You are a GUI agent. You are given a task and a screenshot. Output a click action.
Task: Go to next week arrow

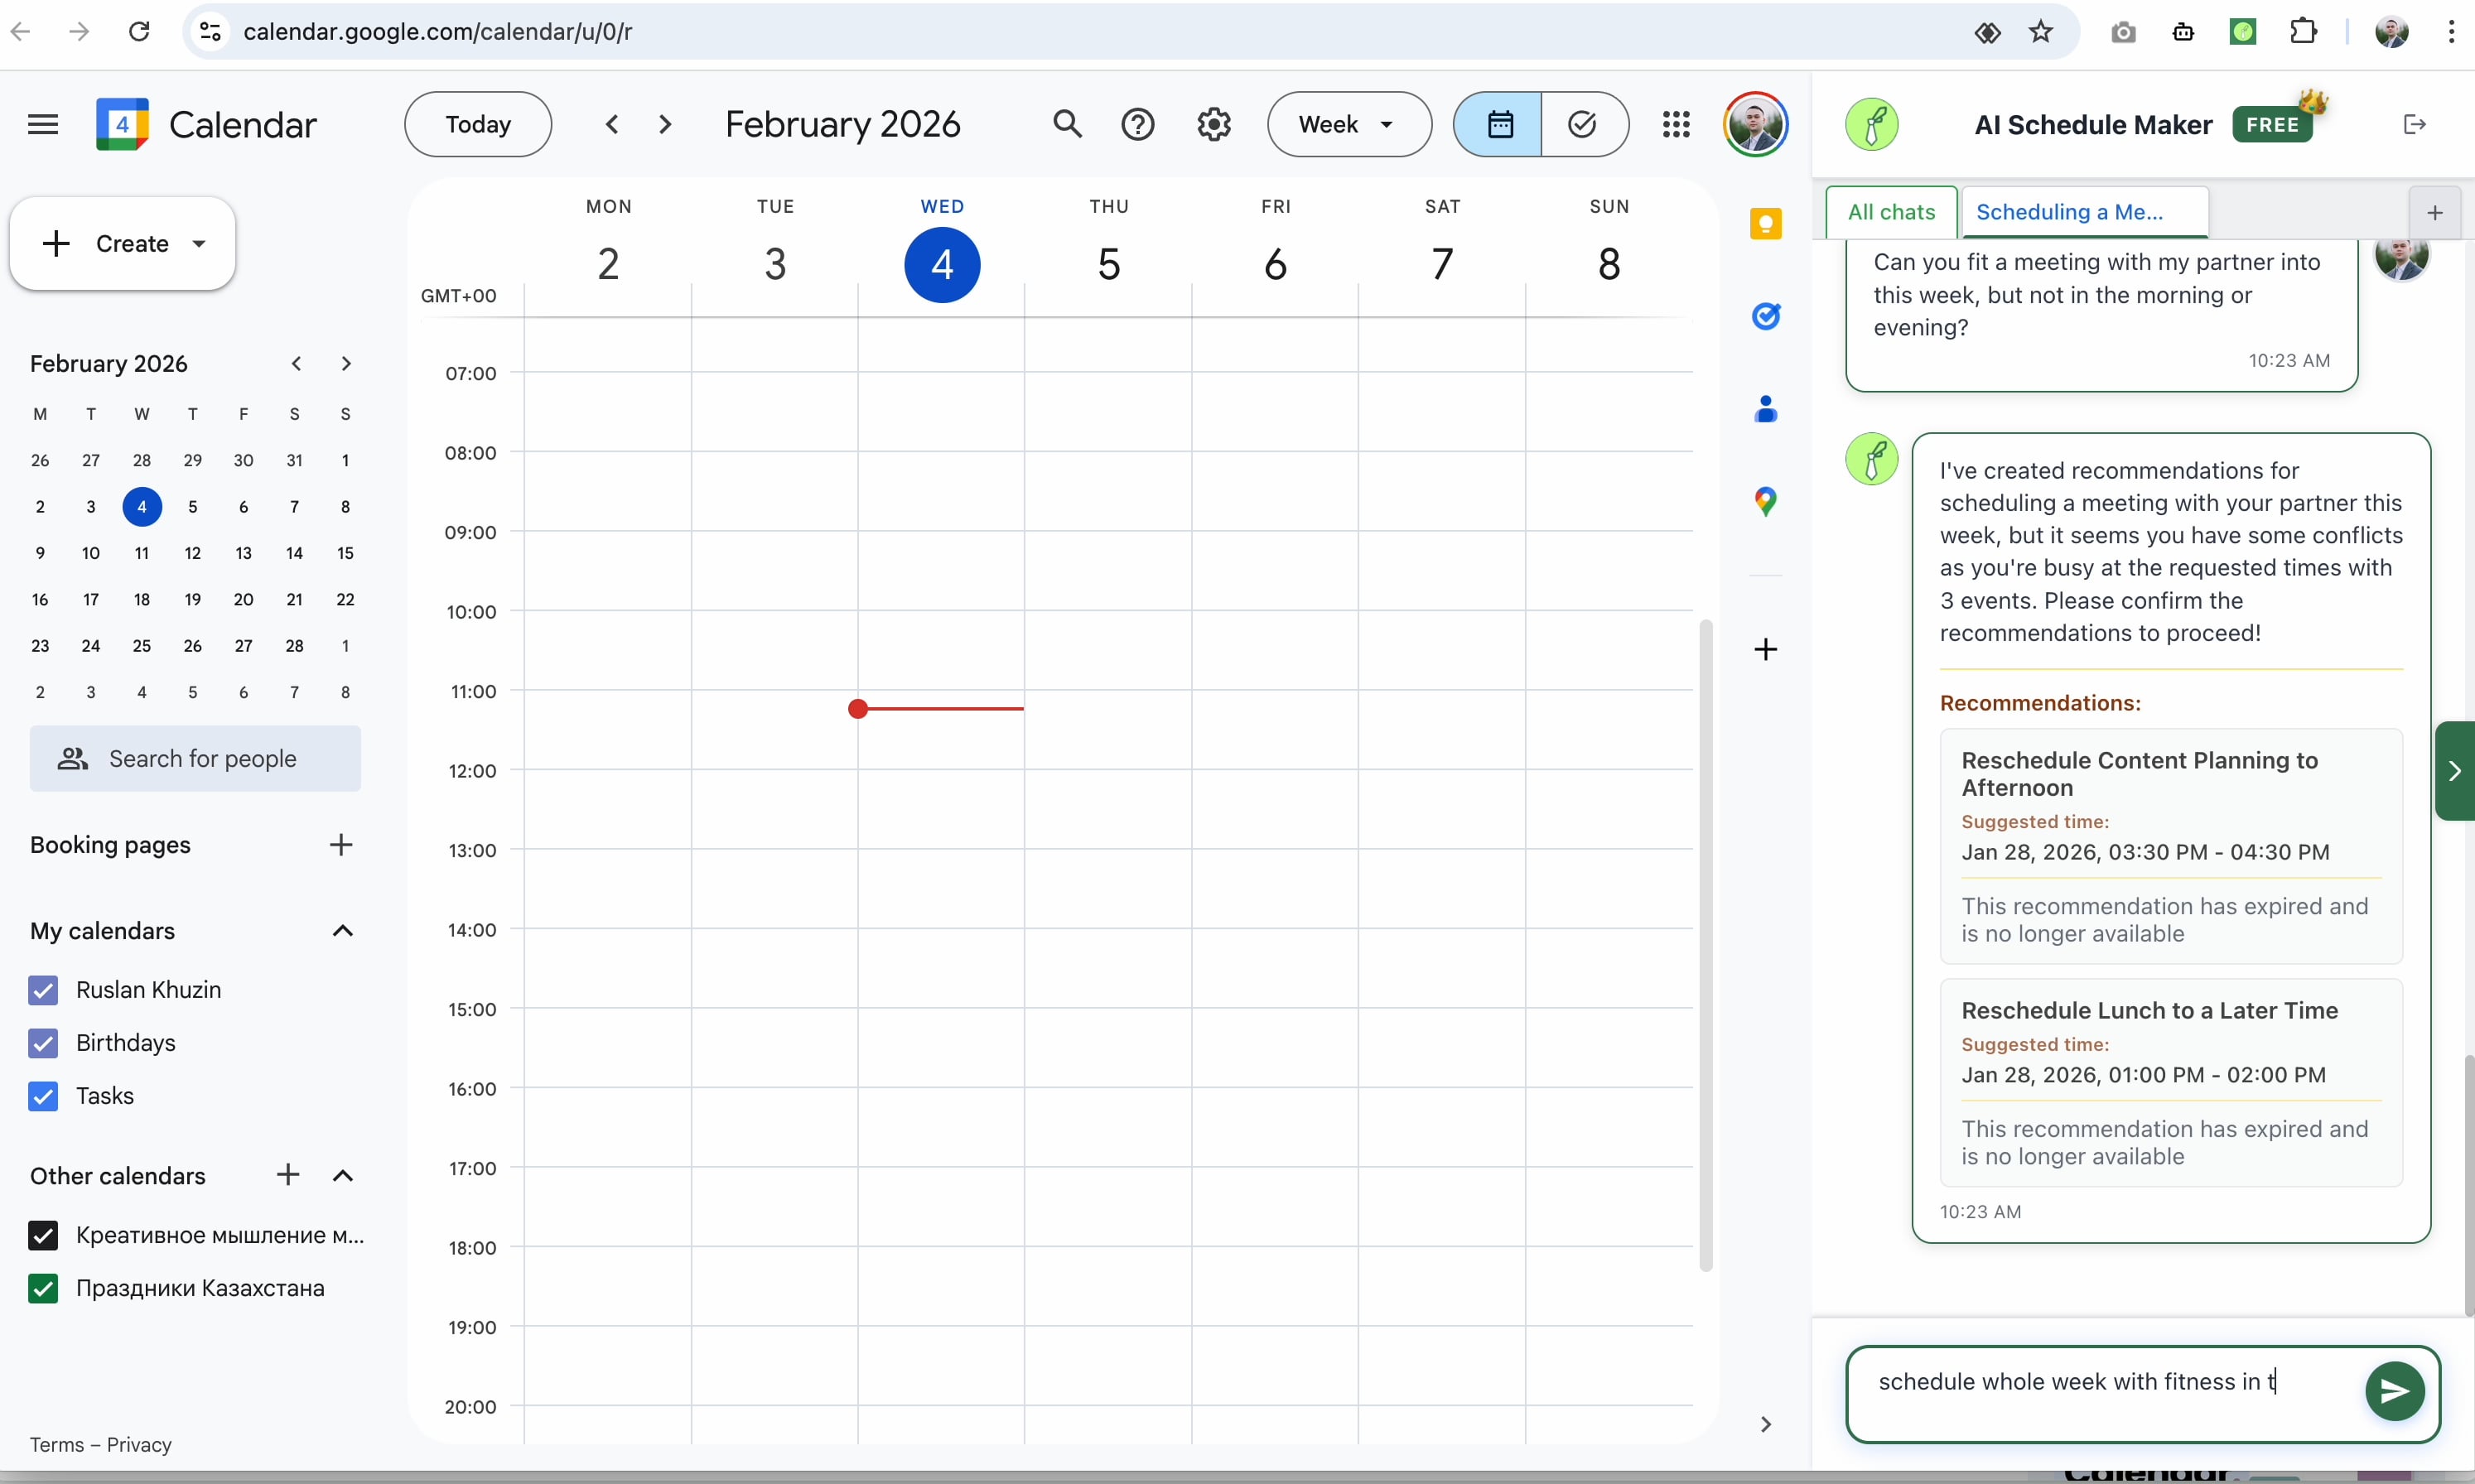(x=665, y=124)
